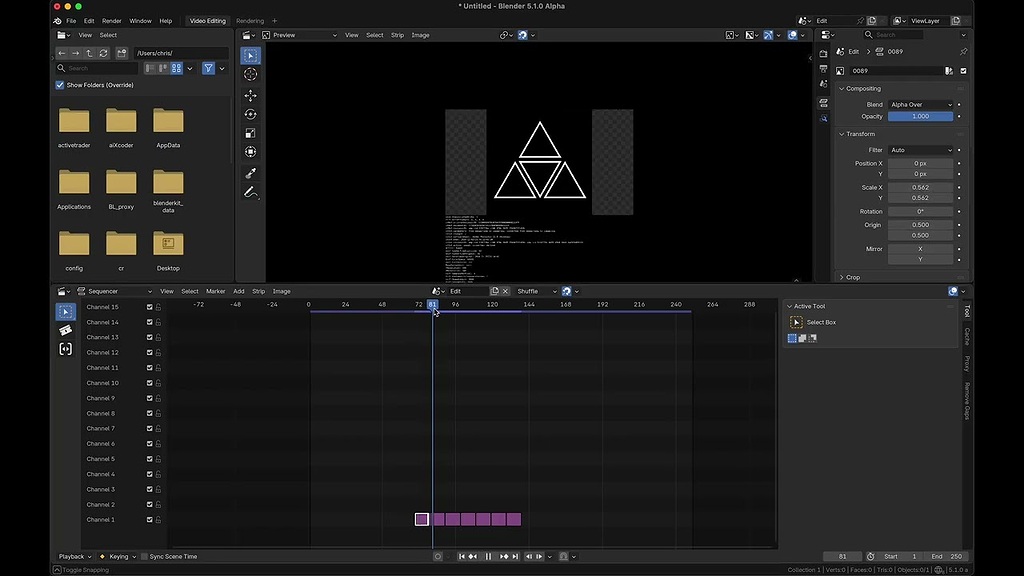Select the Sample Color eyedropper tool

(251, 173)
